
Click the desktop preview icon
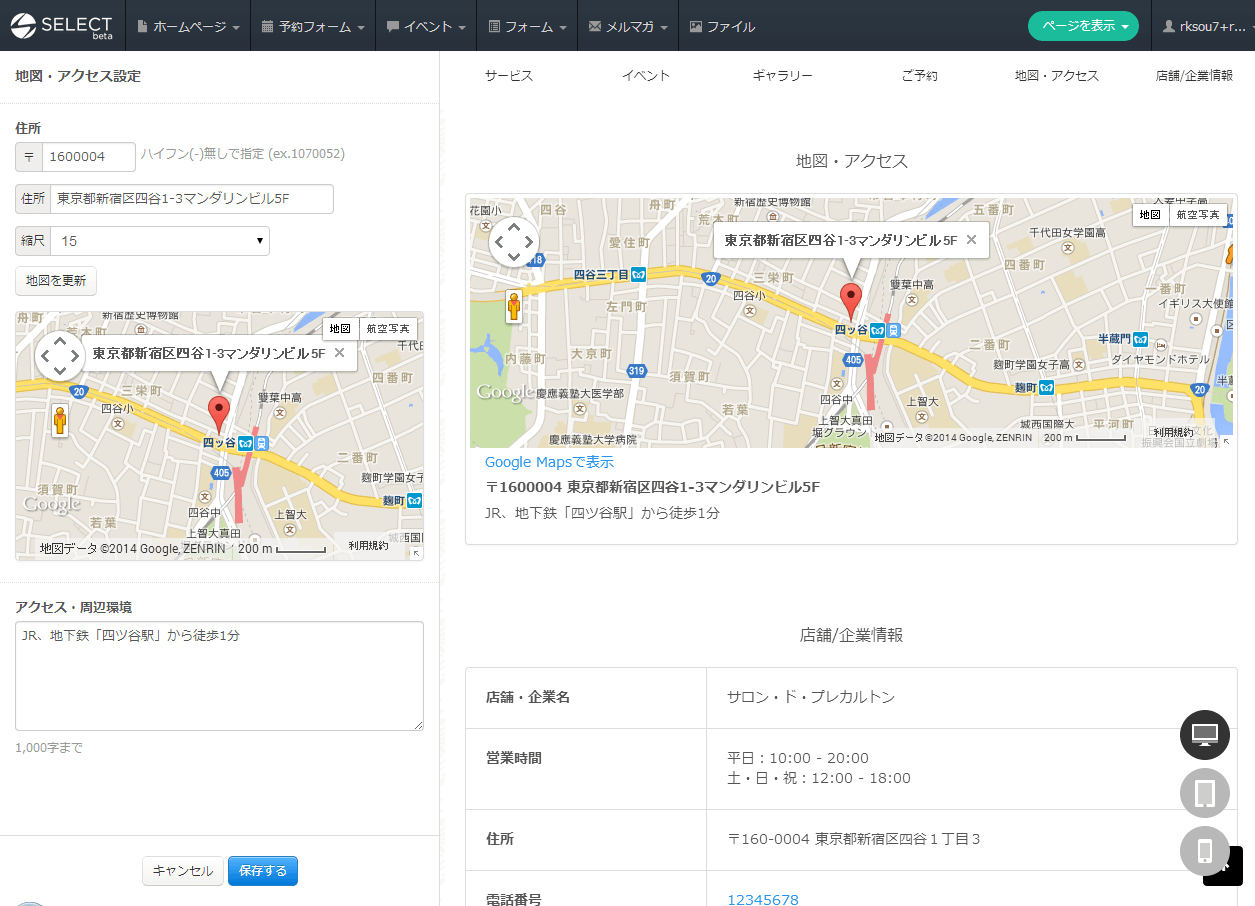click(1204, 735)
